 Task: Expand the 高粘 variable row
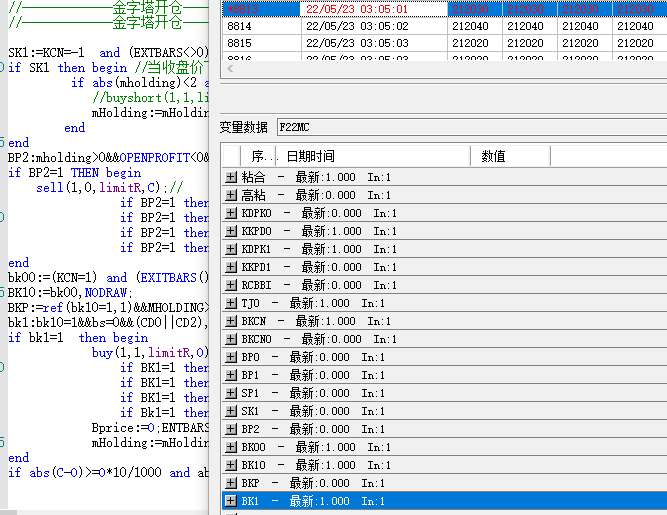pyautogui.click(x=231, y=195)
